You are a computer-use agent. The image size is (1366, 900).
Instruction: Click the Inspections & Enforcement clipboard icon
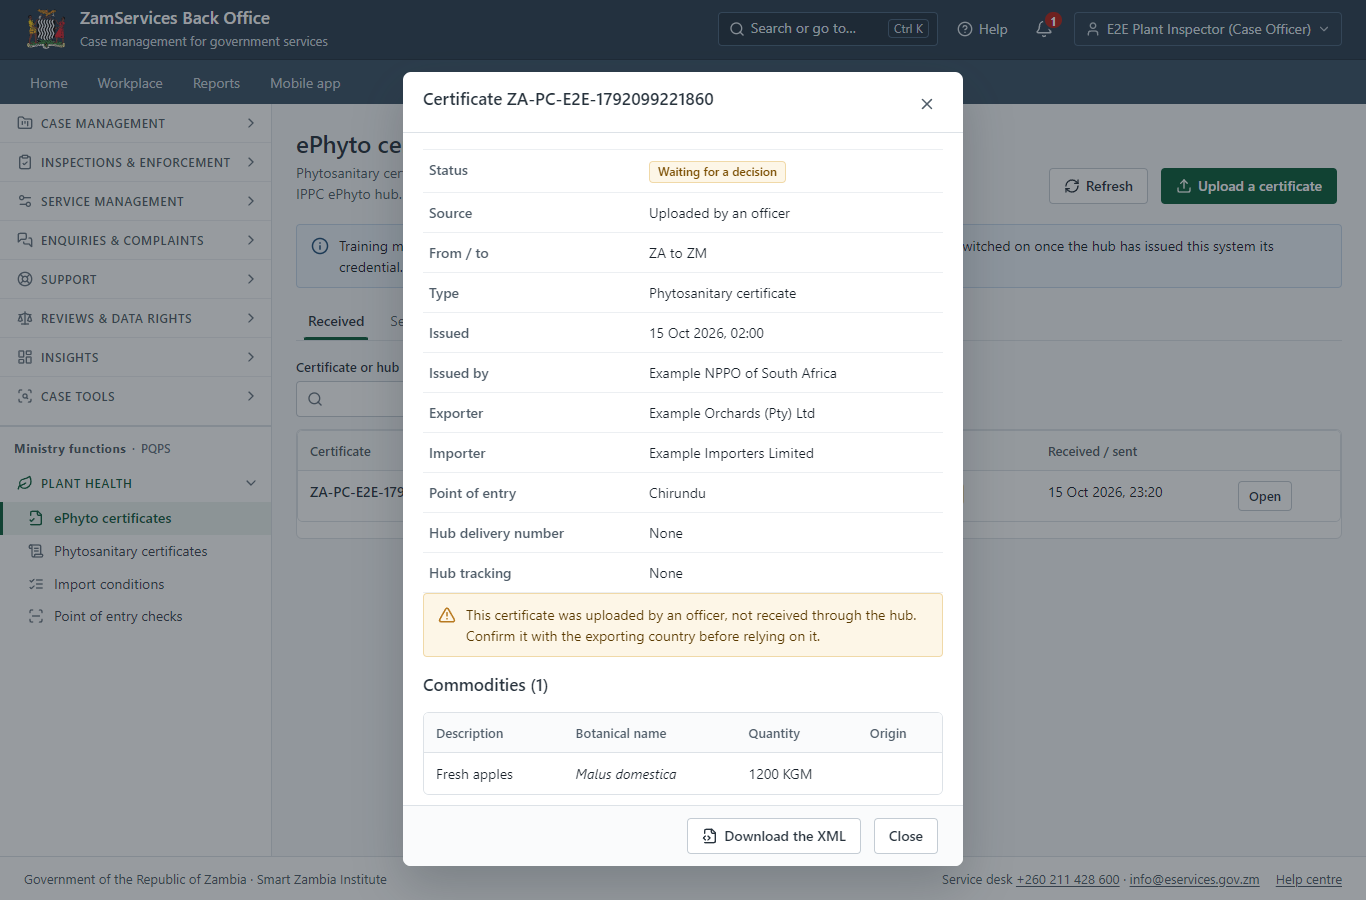pos(25,162)
